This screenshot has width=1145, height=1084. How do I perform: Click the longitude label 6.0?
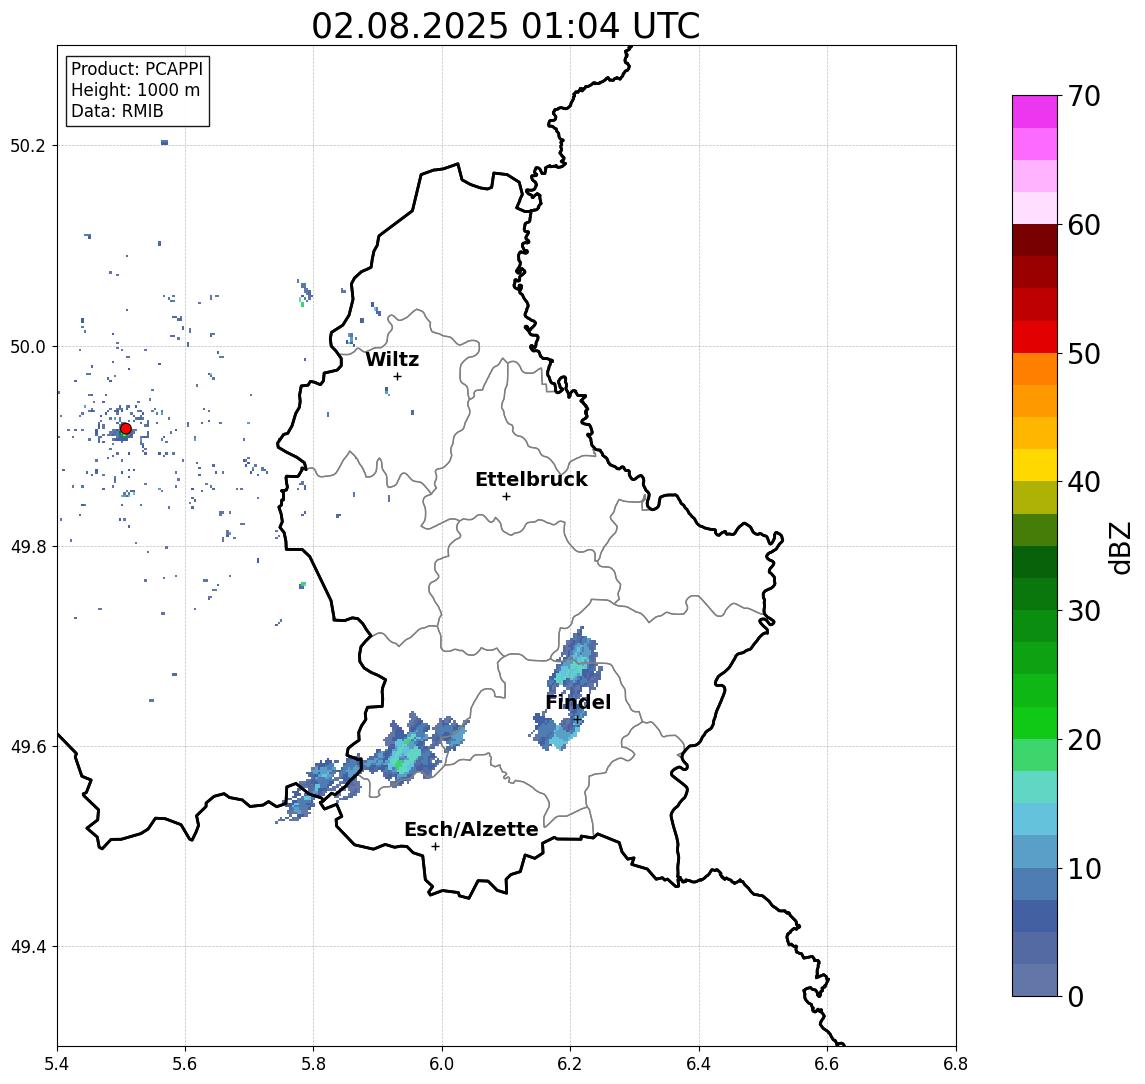[442, 1064]
